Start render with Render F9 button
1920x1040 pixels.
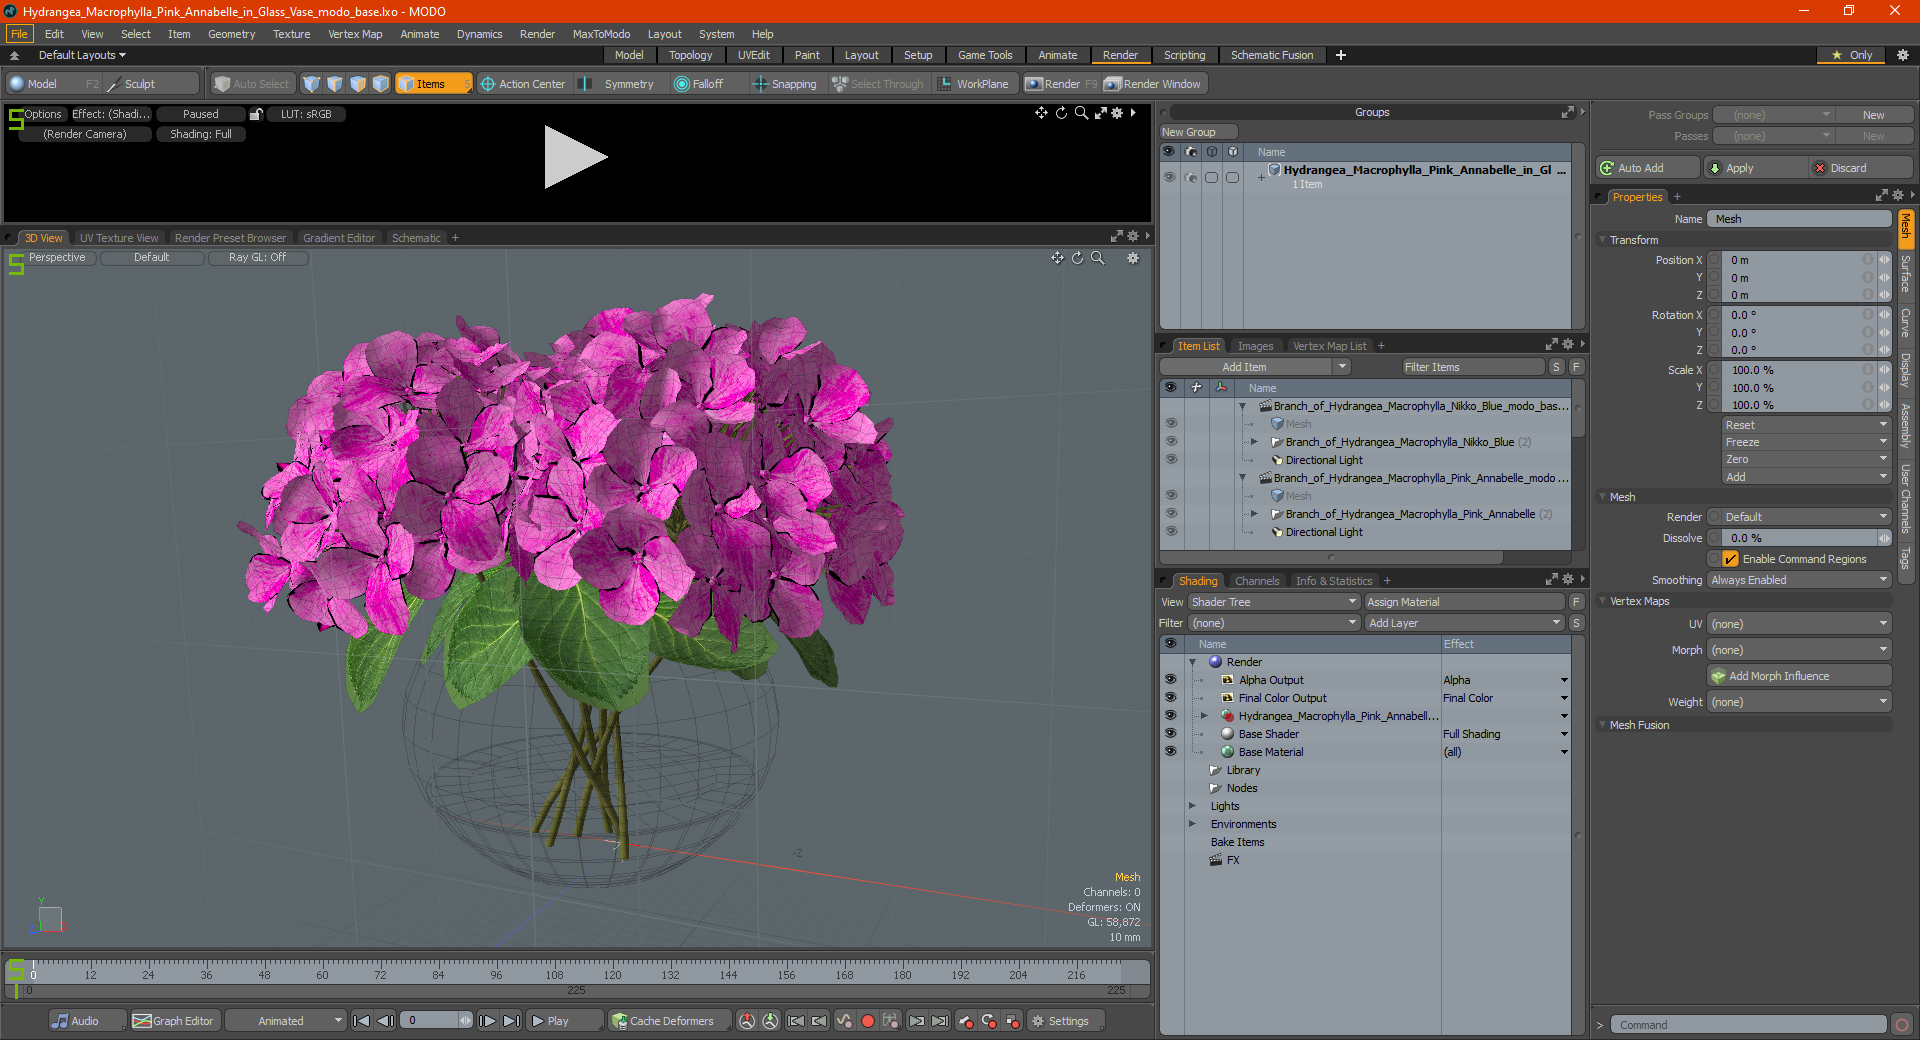[x=1061, y=84]
